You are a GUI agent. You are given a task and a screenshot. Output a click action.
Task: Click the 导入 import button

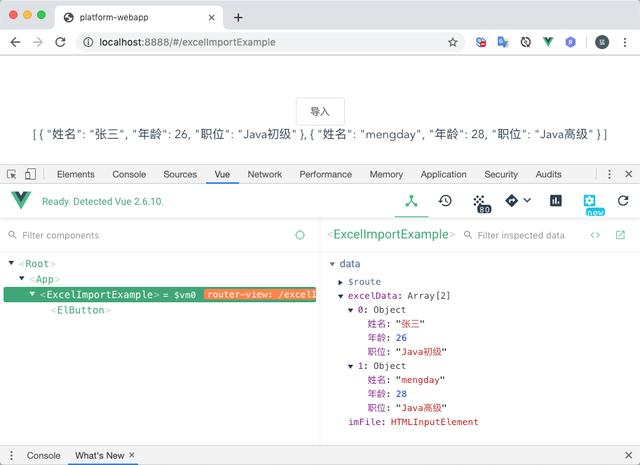pos(320,111)
